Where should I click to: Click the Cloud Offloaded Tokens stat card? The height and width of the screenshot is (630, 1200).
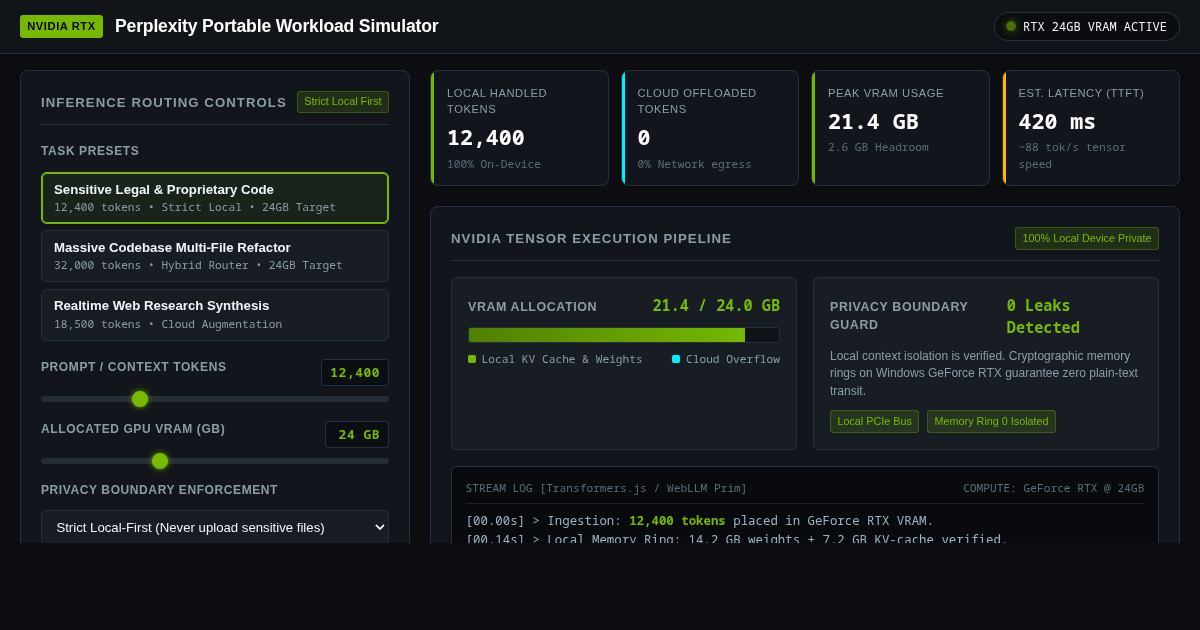(x=710, y=128)
